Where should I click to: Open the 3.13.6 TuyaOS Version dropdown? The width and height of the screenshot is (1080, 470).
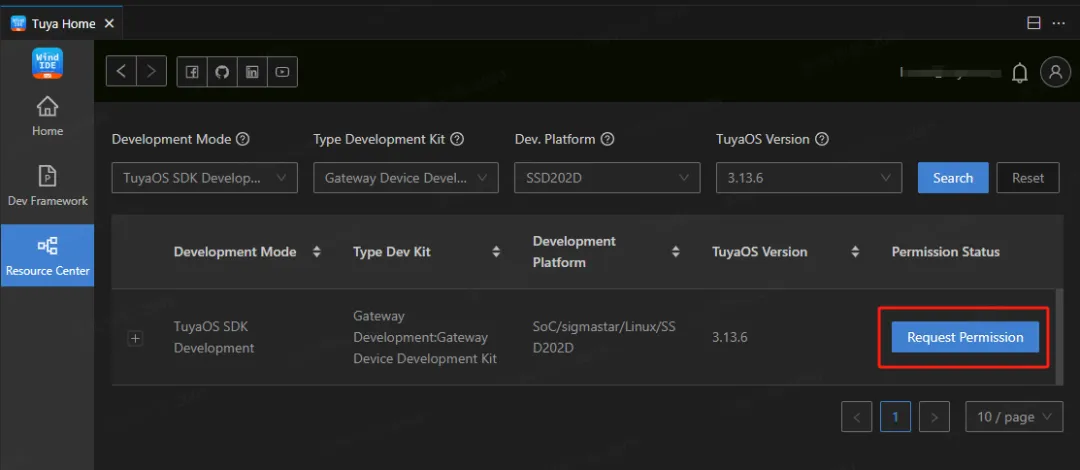click(x=809, y=178)
